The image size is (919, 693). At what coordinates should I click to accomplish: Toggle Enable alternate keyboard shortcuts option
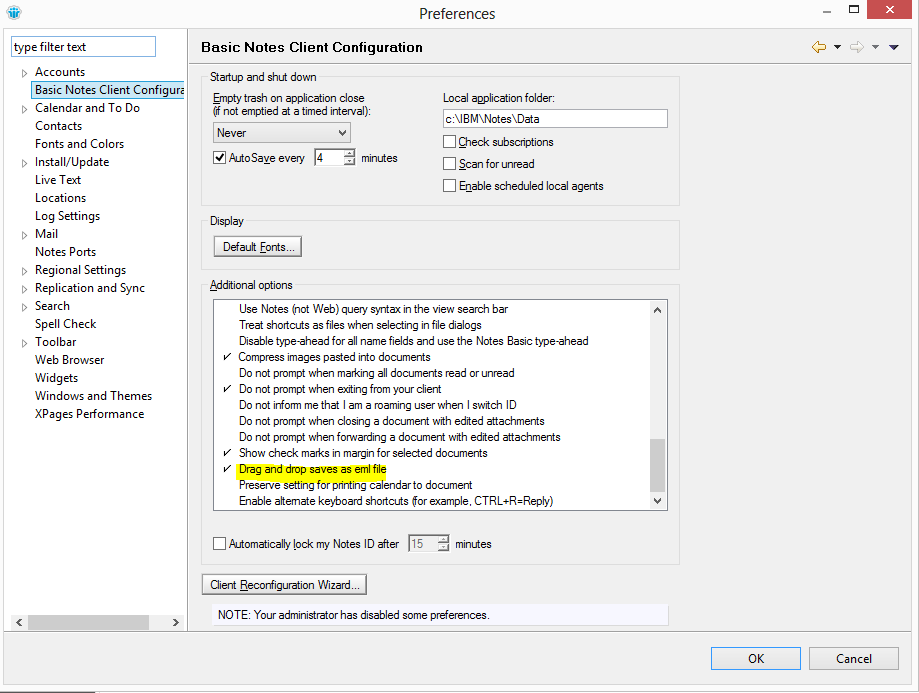[396, 501]
